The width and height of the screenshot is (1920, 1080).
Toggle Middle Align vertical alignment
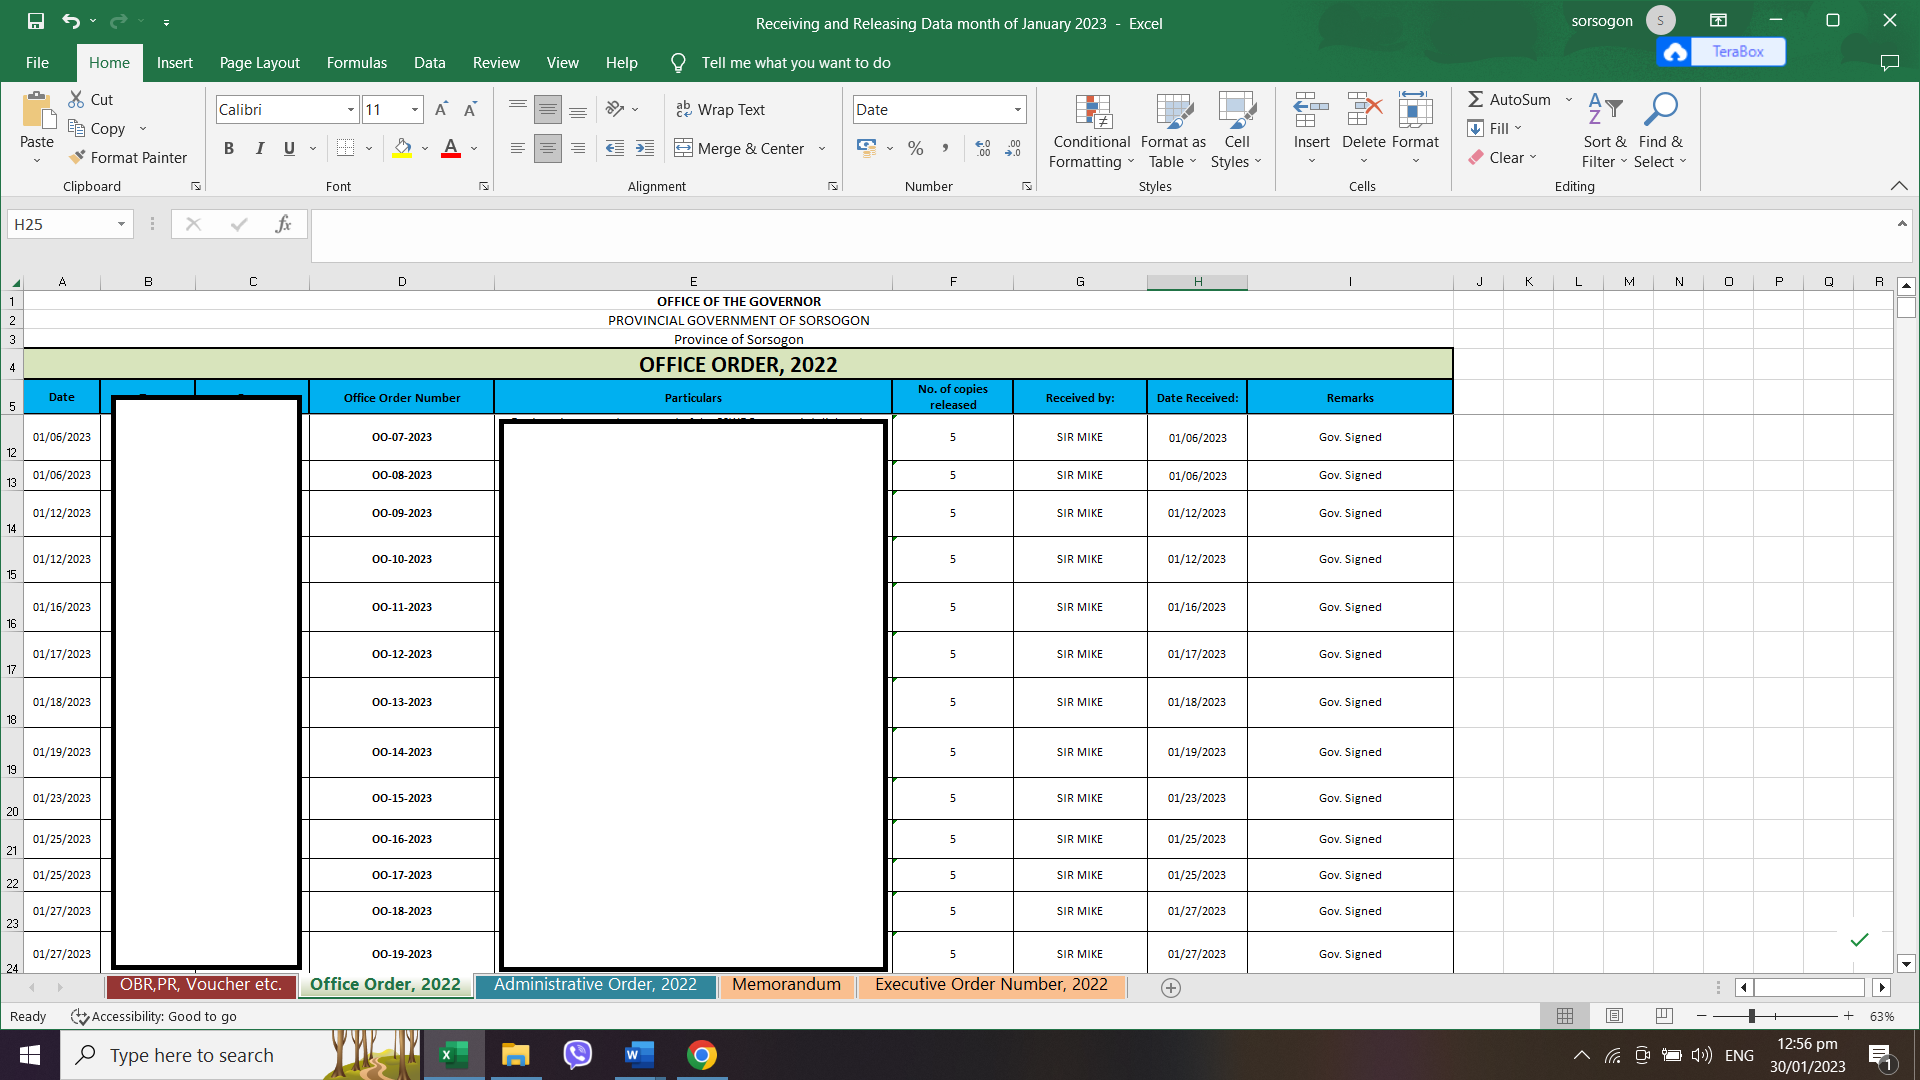[x=548, y=109]
